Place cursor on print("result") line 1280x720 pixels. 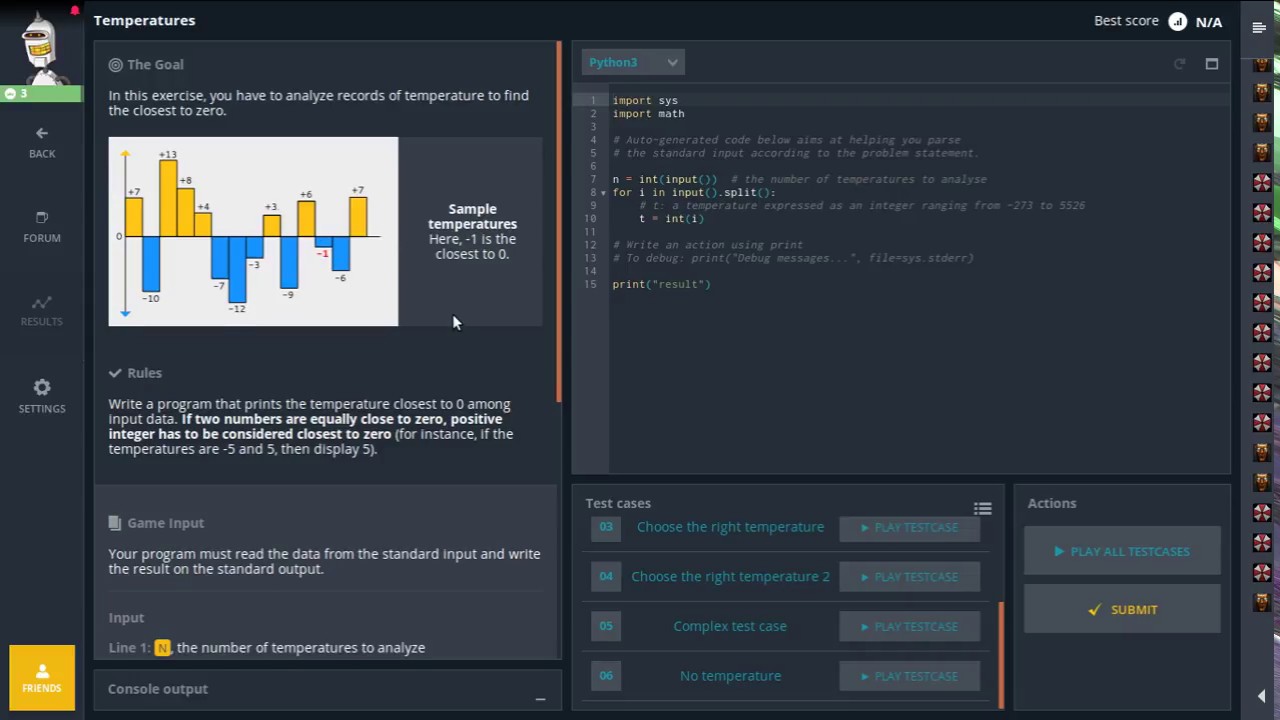(x=661, y=284)
